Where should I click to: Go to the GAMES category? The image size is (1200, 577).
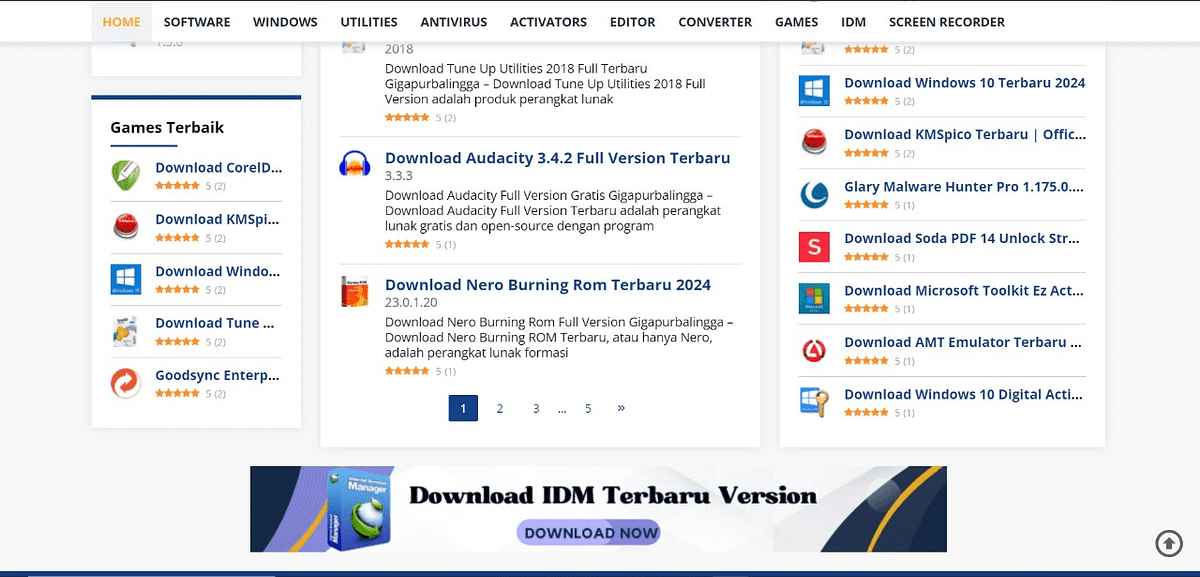point(797,22)
